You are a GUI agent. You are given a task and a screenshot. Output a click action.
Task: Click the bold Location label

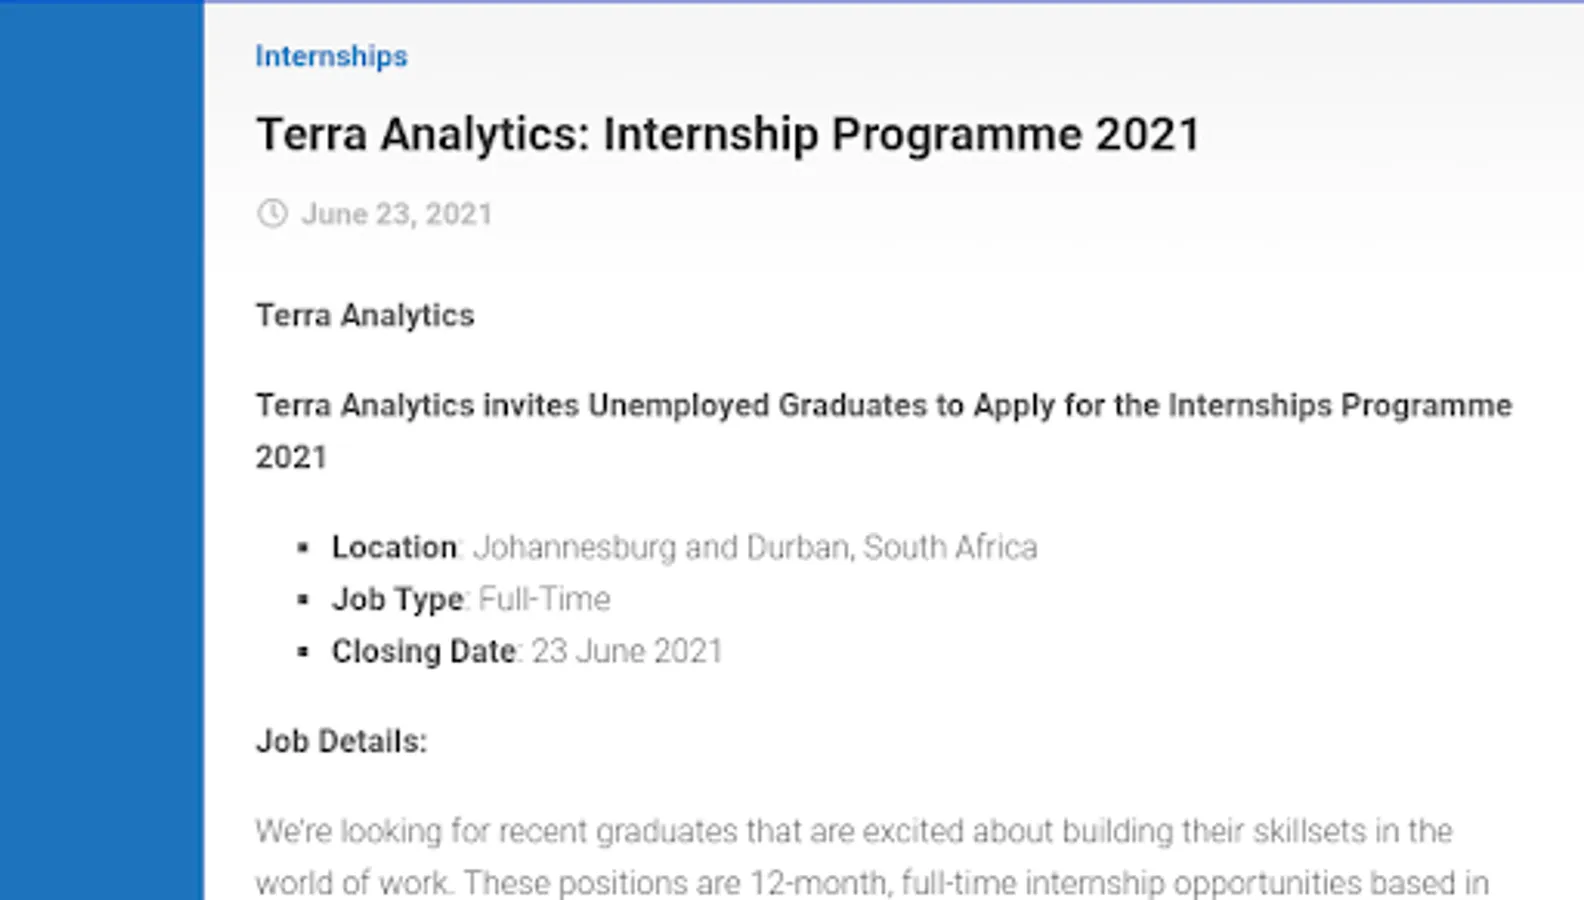[394, 548]
